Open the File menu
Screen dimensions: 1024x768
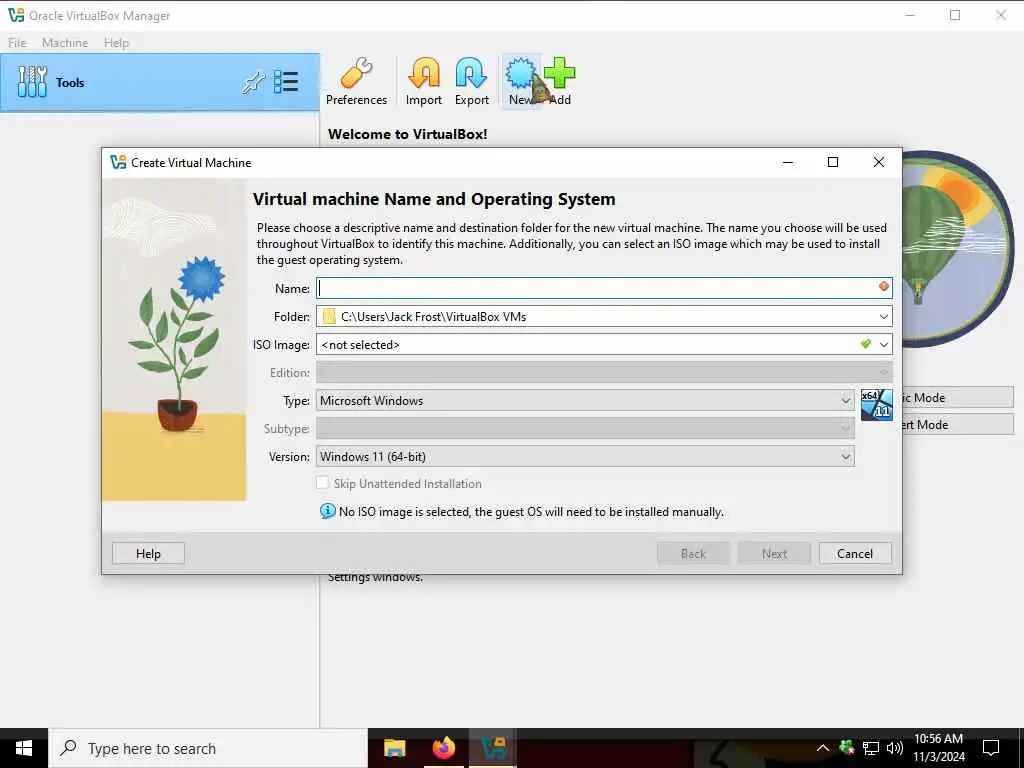(x=17, y=42)
